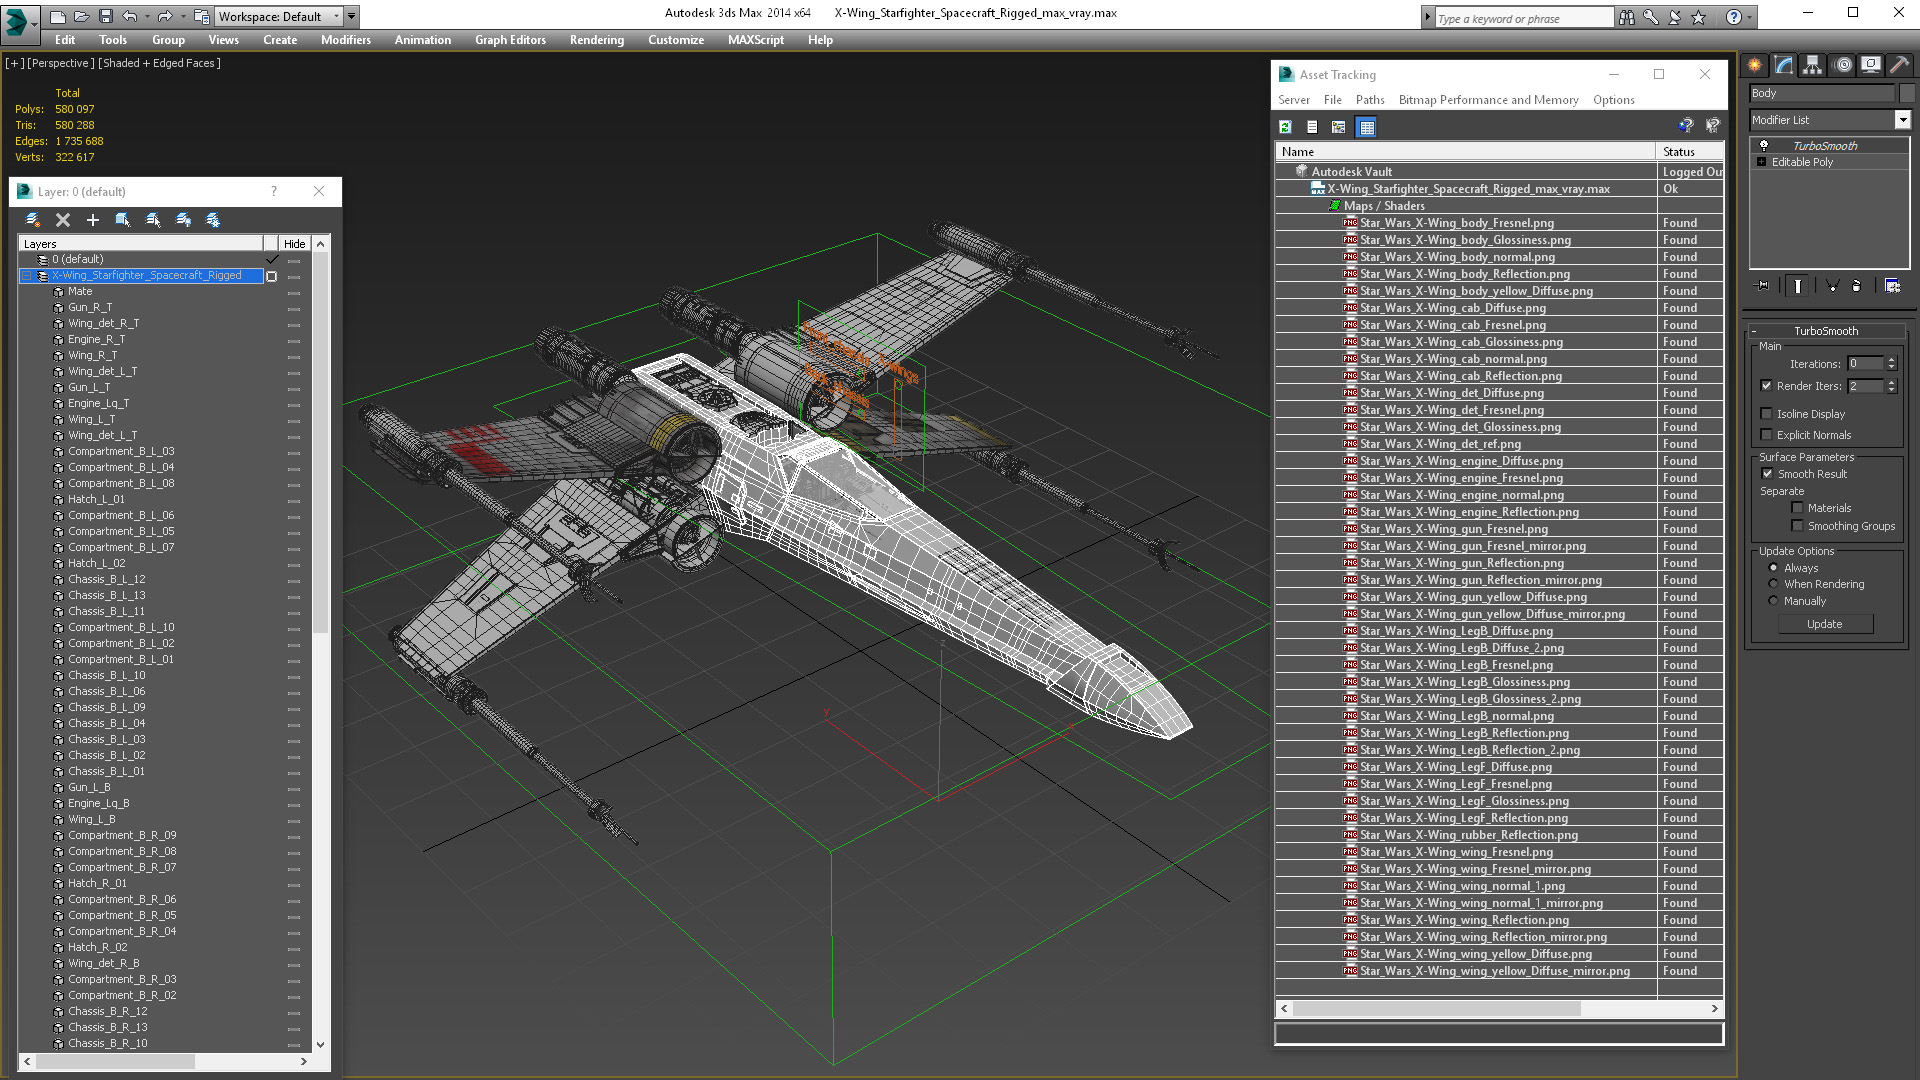This screenshot has height=1080, width=1920.
Task: Click Iterations spinner up arrow
Action: (x=1891, y=360)
